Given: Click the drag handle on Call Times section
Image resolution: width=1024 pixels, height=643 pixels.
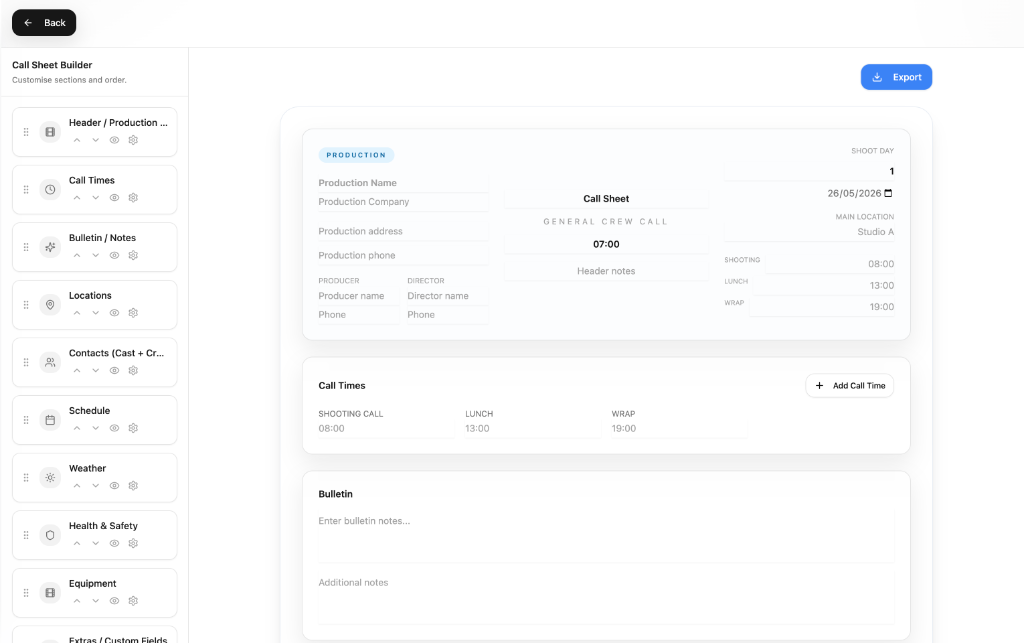Looking at the screenshot, I should 26,190.
